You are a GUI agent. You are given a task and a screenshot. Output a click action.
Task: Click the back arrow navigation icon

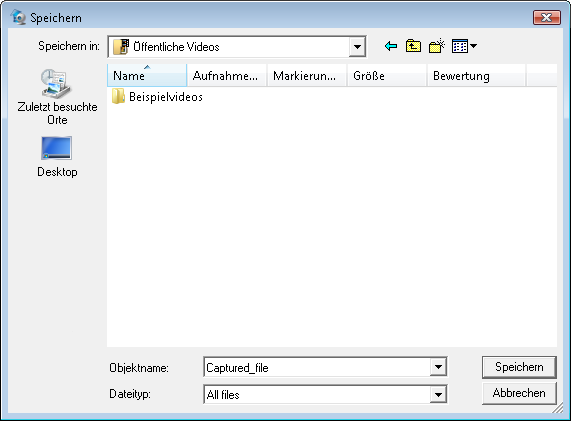point(391,46)
